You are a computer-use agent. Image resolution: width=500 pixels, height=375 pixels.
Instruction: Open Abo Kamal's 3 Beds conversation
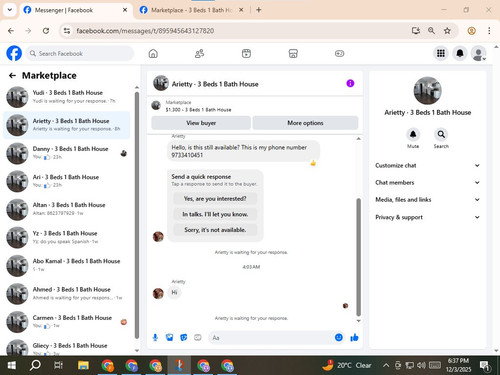point(67,265)
